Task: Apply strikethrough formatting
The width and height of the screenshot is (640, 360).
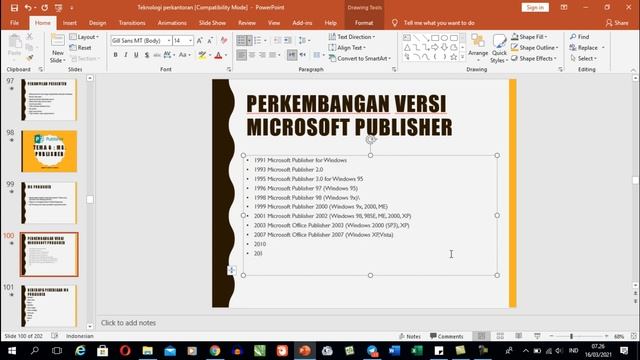Action: click(157, 55)
